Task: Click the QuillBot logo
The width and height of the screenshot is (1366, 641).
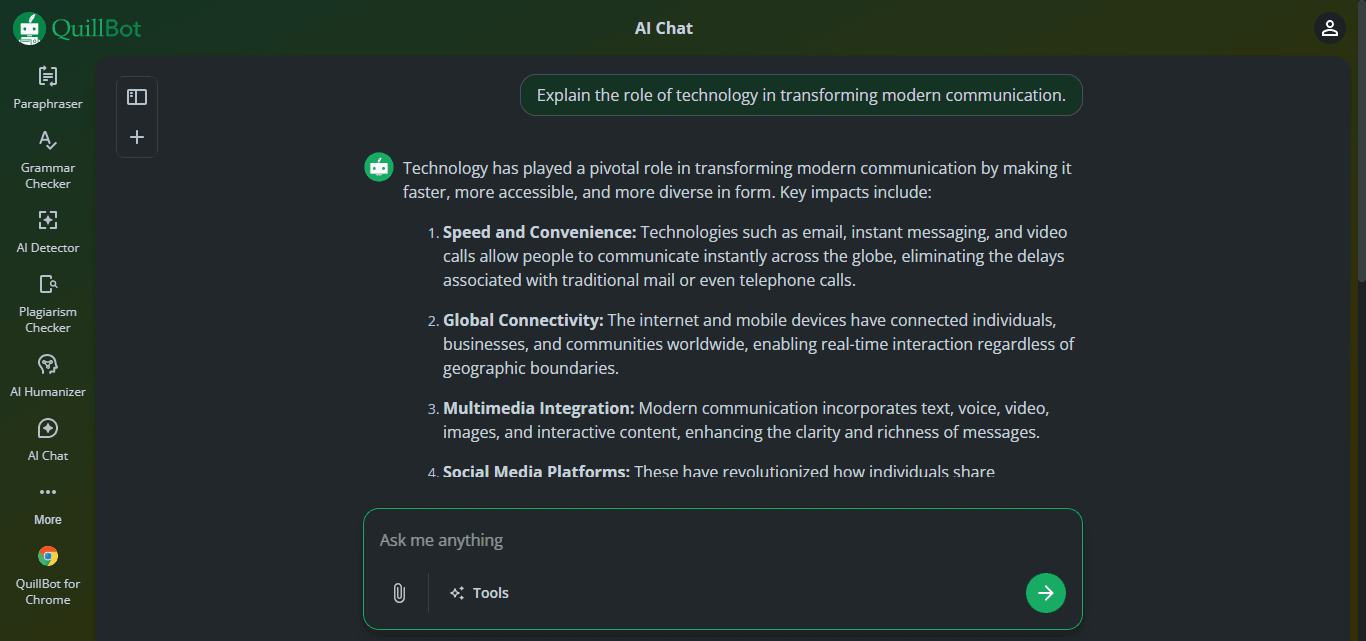Action: coord(77,28)
